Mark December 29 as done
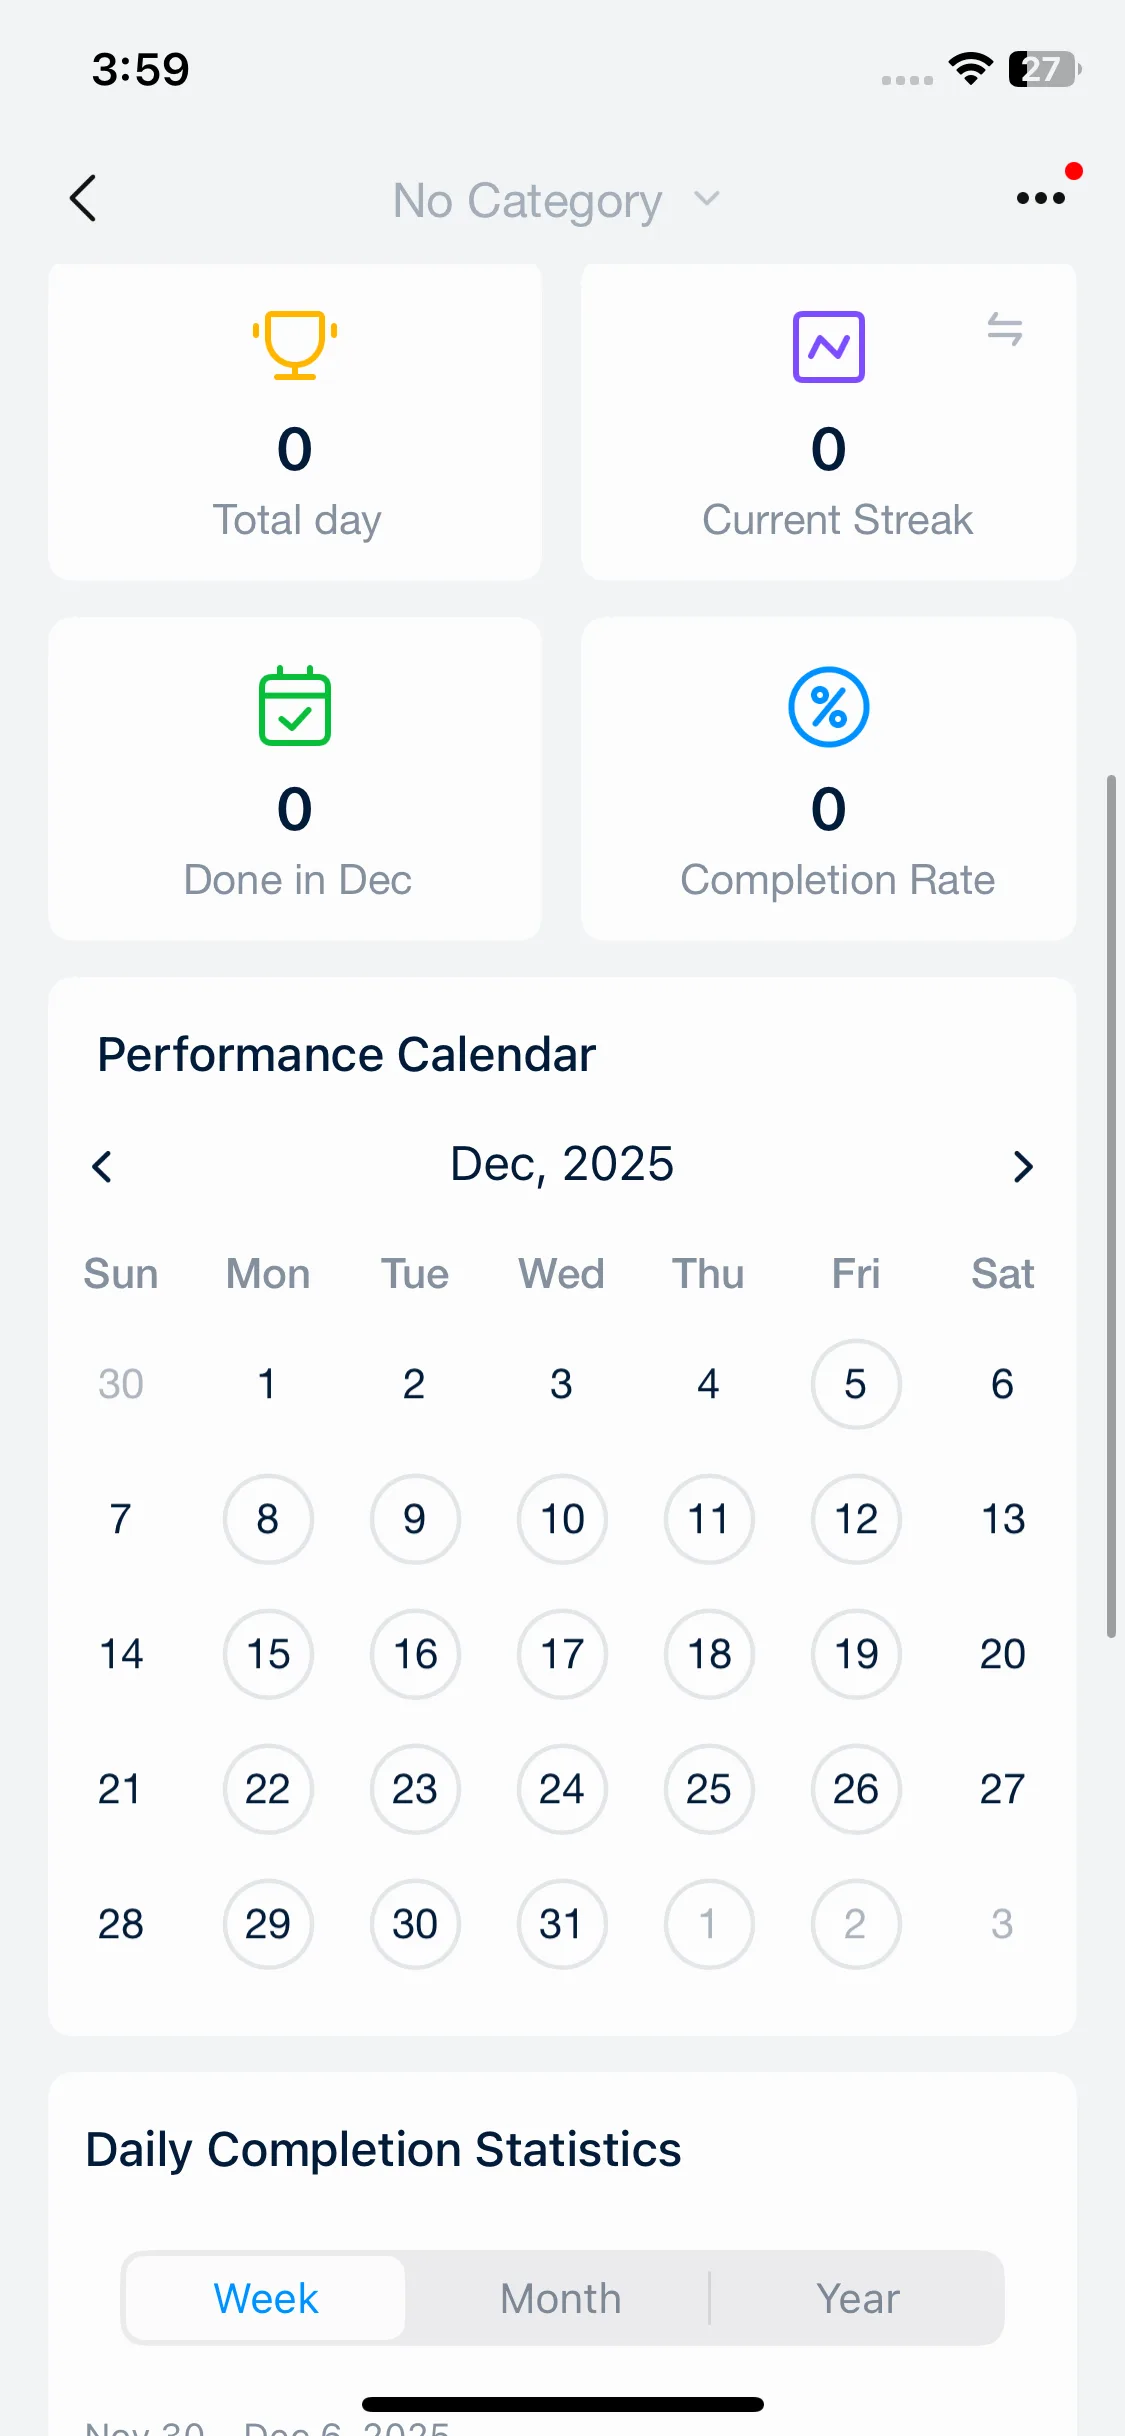 [x=268, y=1924]
